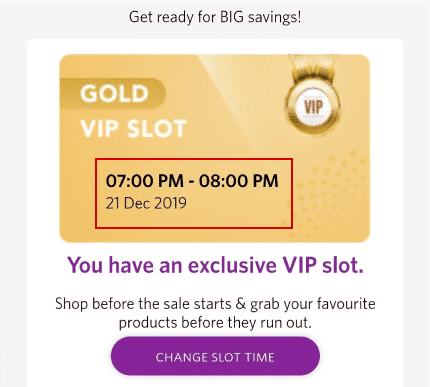Tap the gold VIP medal icon
This screenshot has width=430, height=387.
pos(312,104)
